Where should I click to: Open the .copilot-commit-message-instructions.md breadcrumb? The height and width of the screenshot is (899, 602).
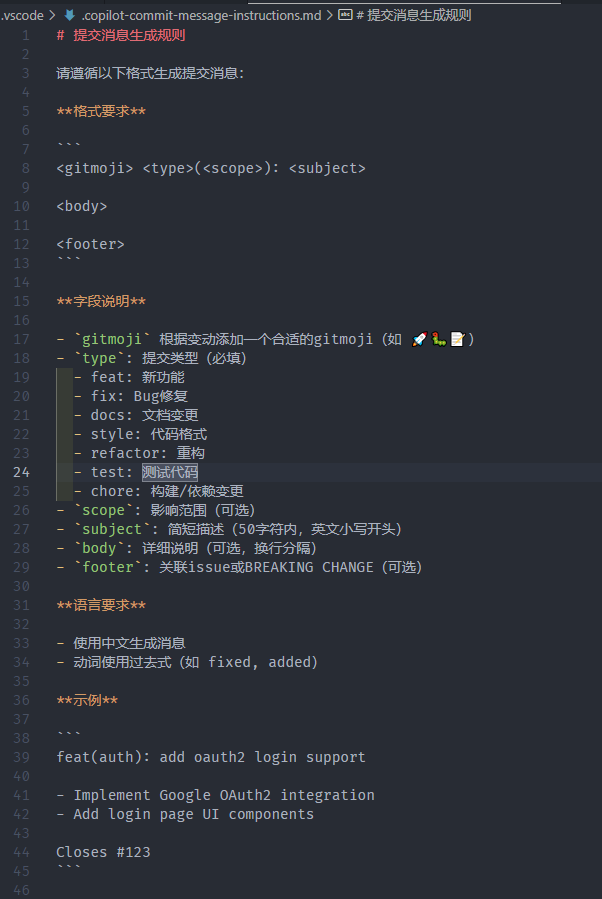(201, 15)
